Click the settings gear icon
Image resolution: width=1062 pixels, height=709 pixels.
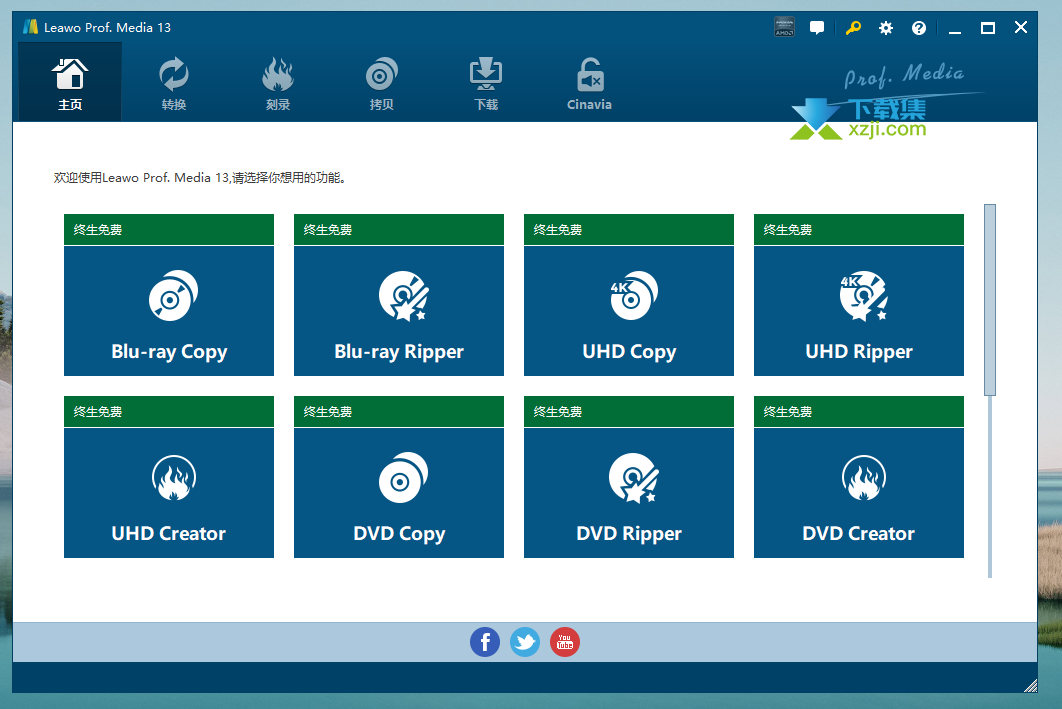click(886, 28)
